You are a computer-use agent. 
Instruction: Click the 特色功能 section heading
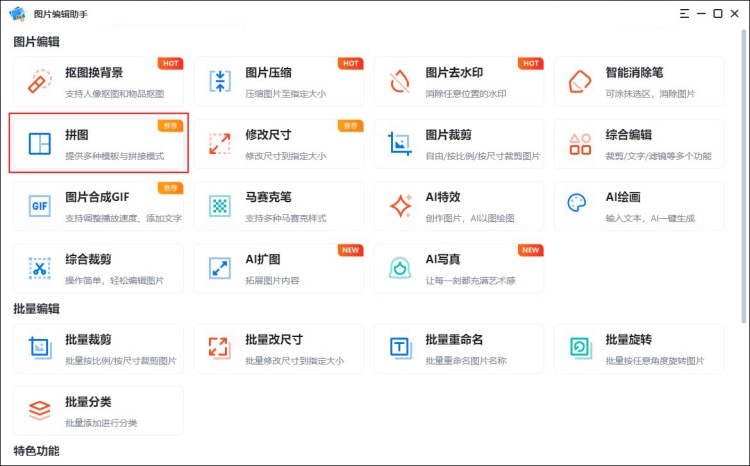pyautogui.click(x=36, y=451)
